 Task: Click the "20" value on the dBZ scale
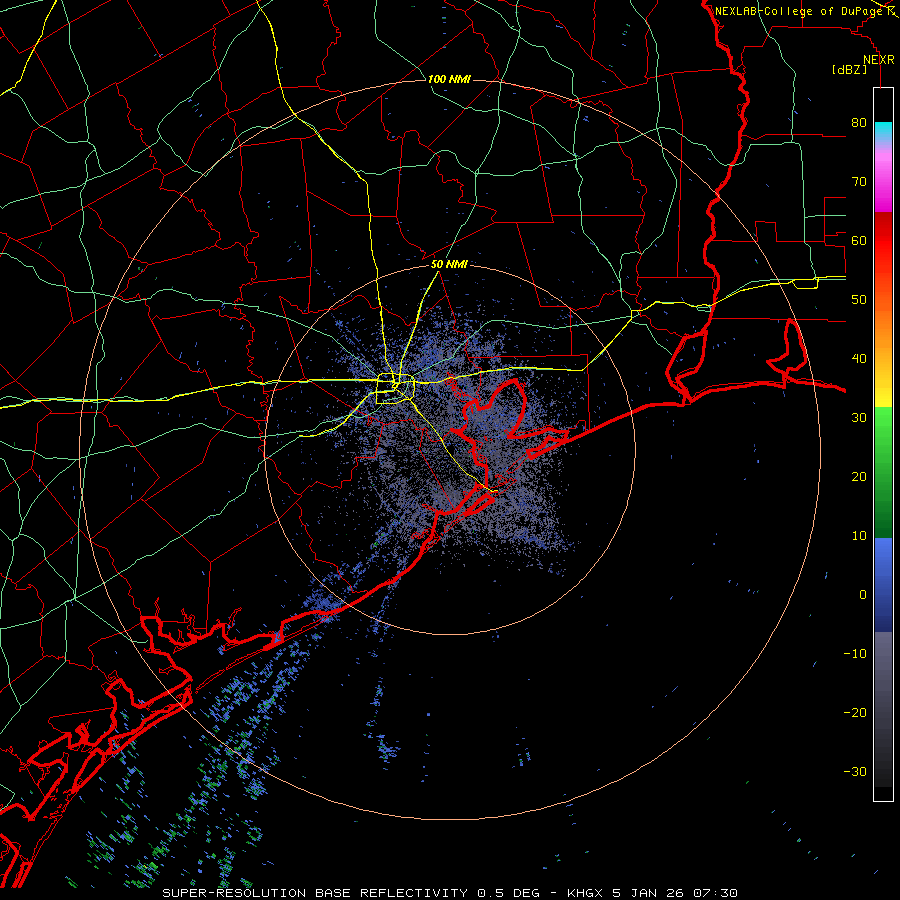(859, 476)
